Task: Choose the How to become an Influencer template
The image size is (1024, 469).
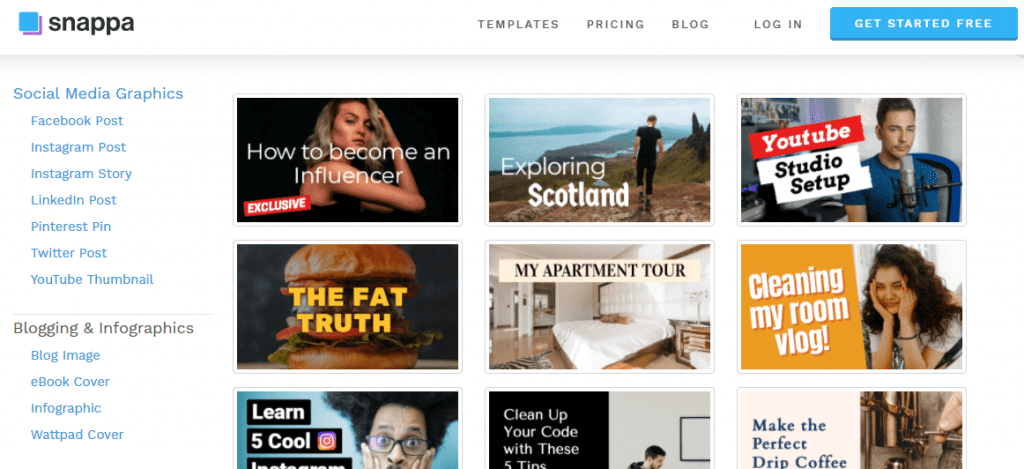Action: pos(347,160)
